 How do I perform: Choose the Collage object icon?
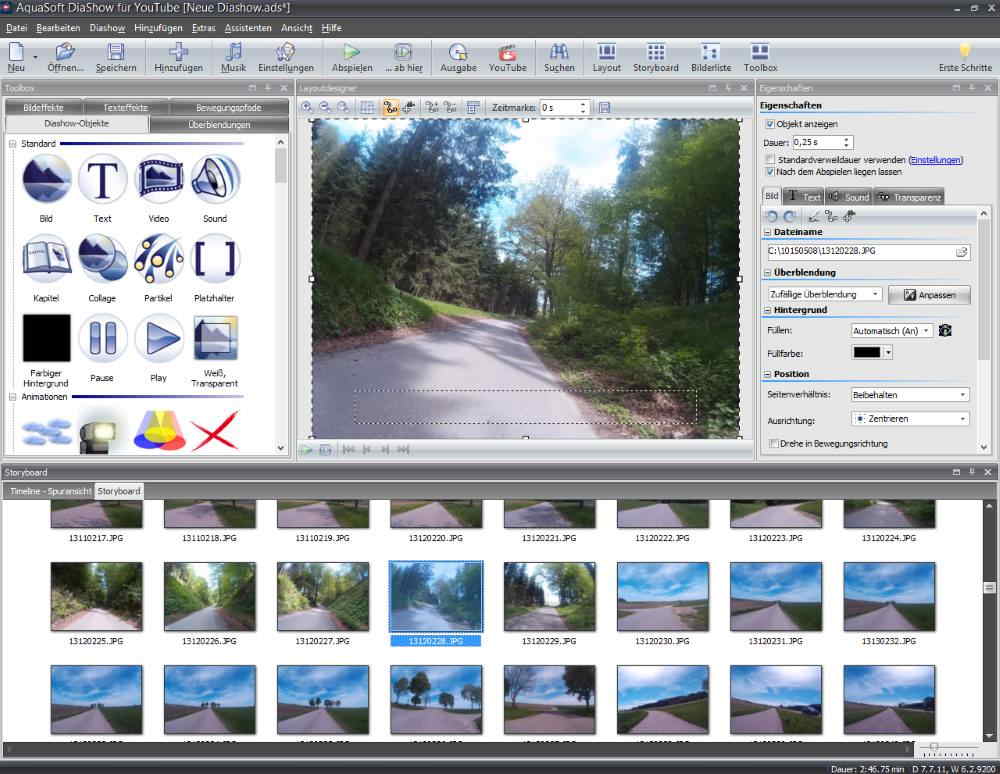102,259
